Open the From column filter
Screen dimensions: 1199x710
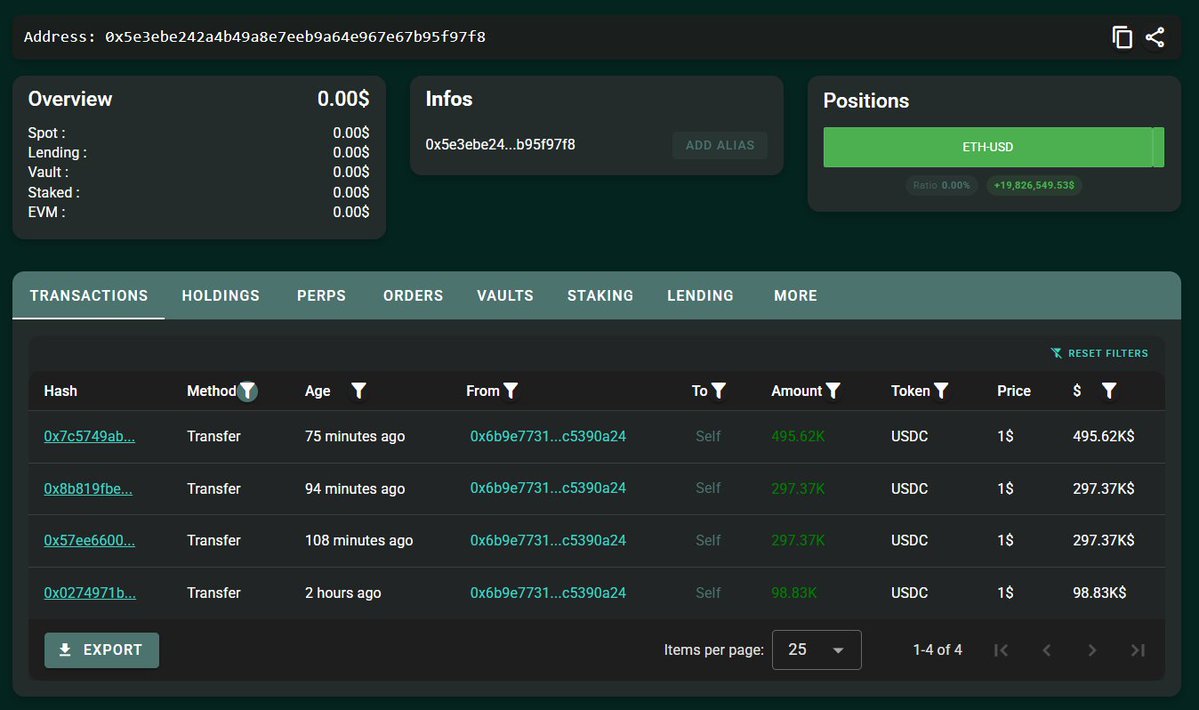pos(511,391)
